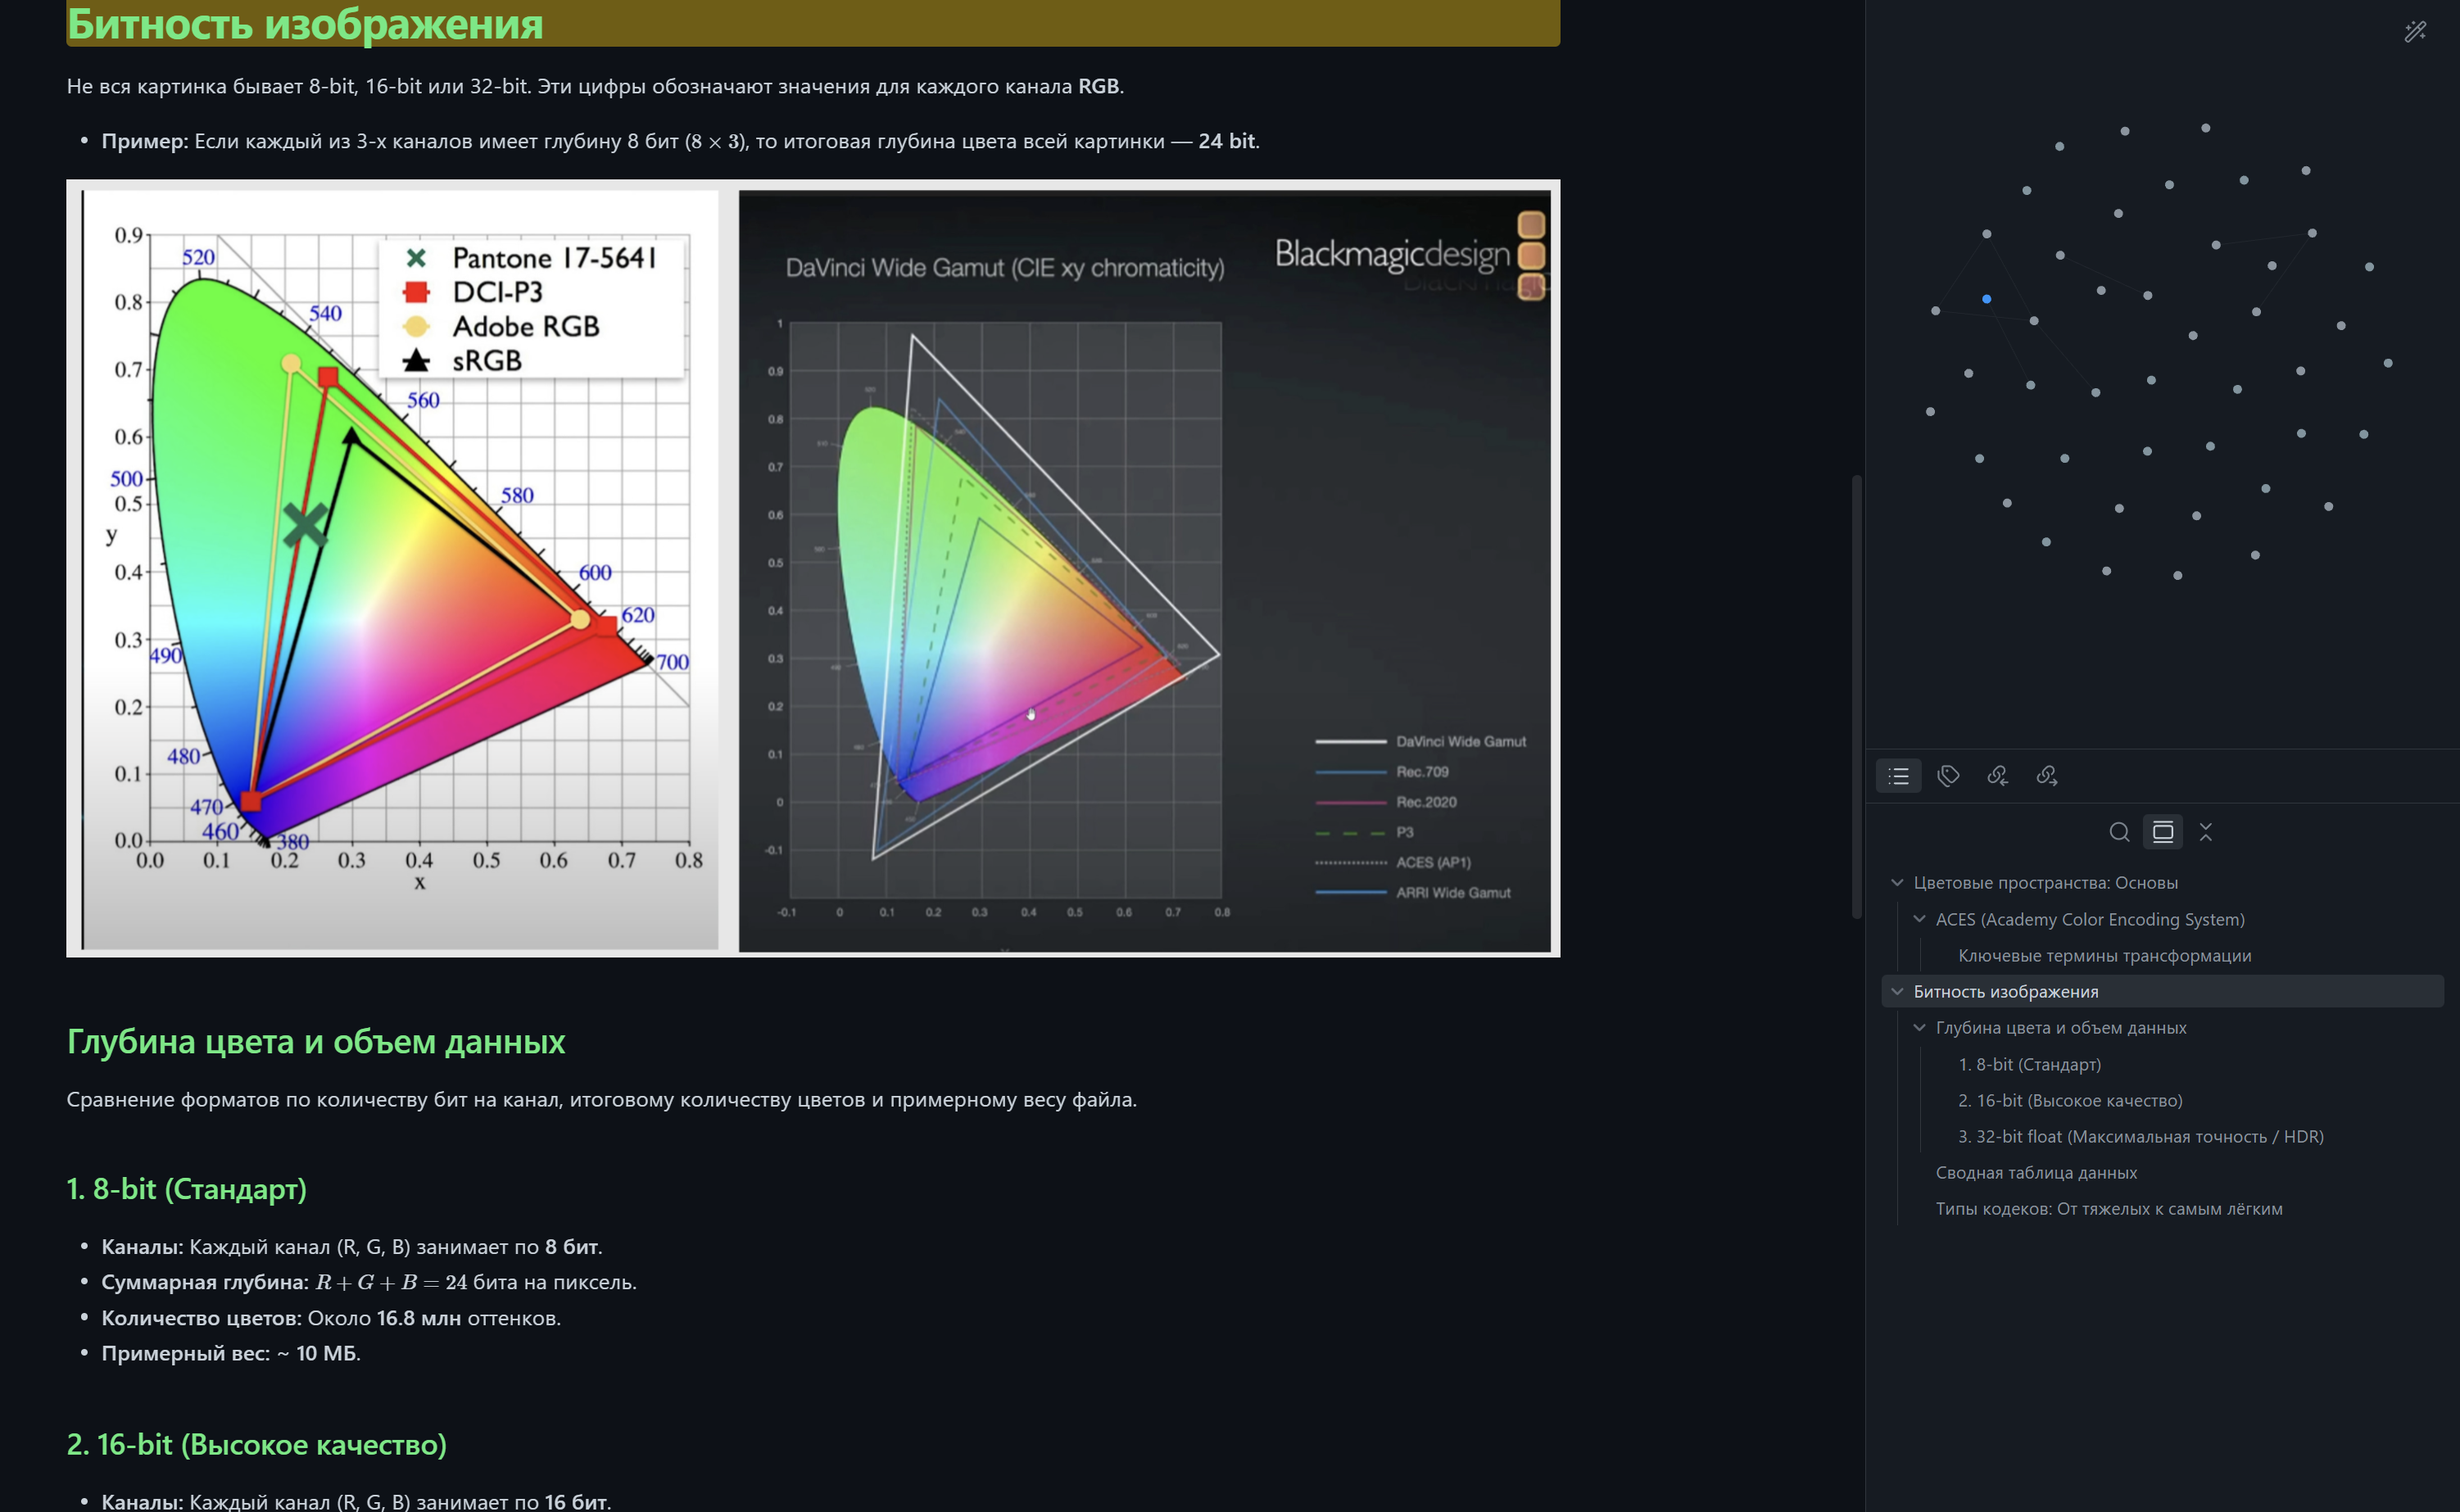Click the Глубина цвета и объем данных heading
This screenshot has height=1512, width=2460.
pos(316,1042)
